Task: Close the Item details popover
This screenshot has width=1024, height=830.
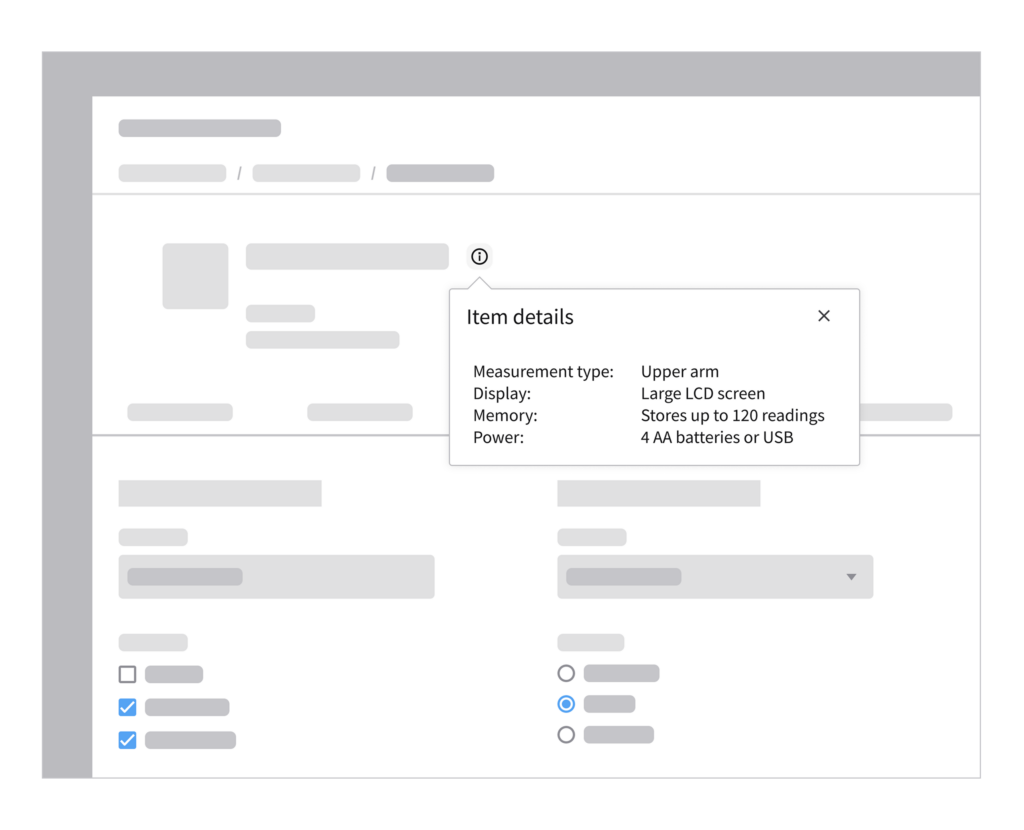Action: [824, 316]
